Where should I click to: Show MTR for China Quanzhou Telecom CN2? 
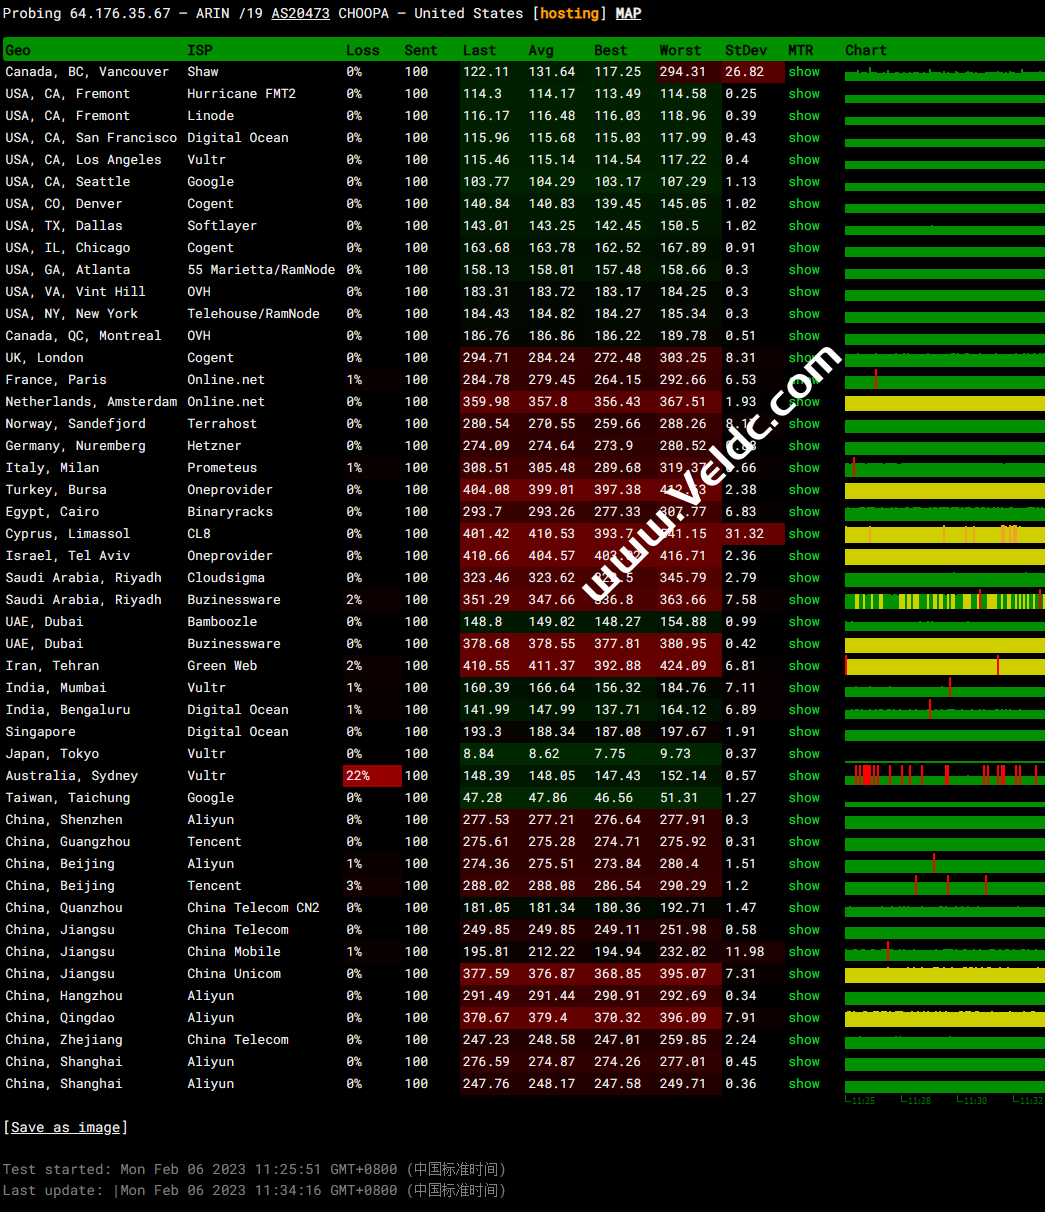tap(803, 908)
